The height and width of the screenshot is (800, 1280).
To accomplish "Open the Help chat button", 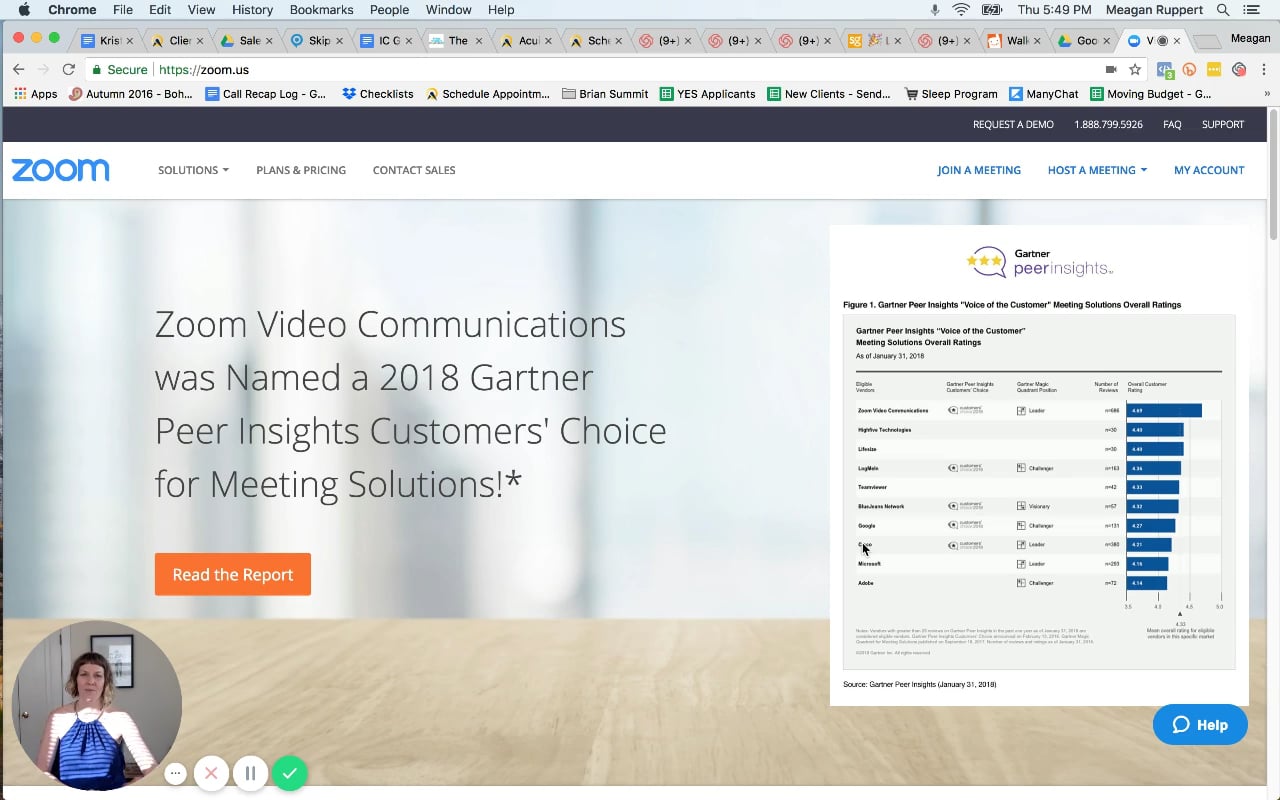I will click(x=1200, y=725).
